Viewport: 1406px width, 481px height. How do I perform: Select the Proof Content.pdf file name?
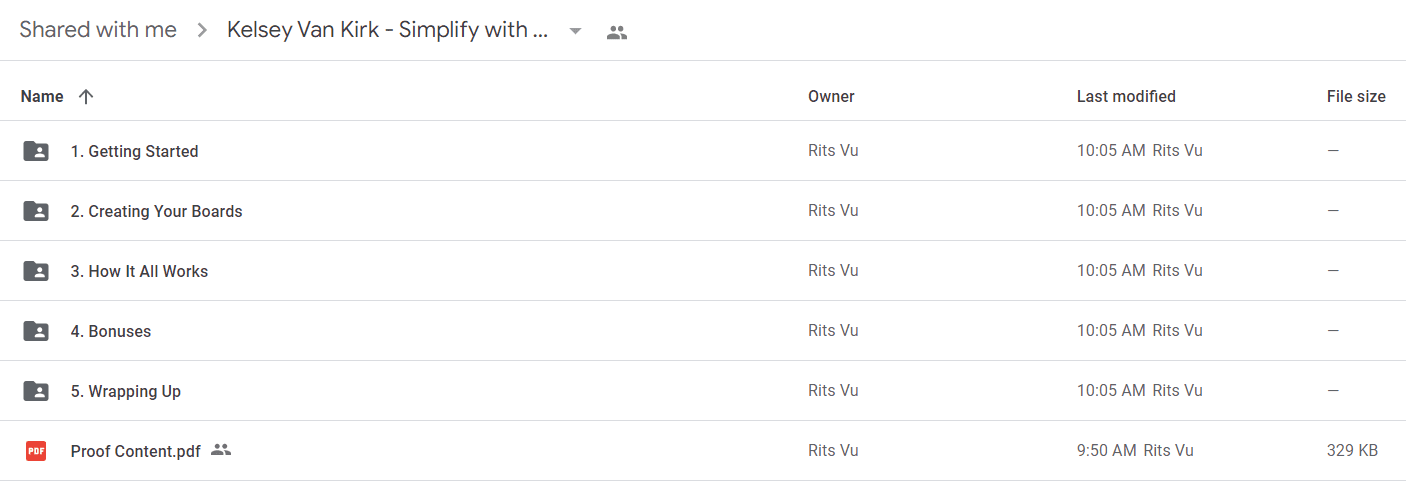point(136,451)
